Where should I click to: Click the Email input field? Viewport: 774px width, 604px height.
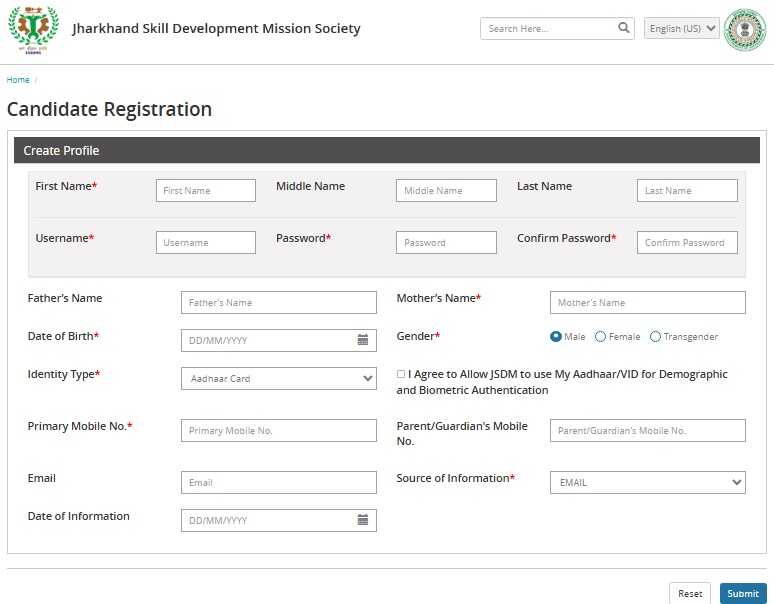[x=278, y=482]
